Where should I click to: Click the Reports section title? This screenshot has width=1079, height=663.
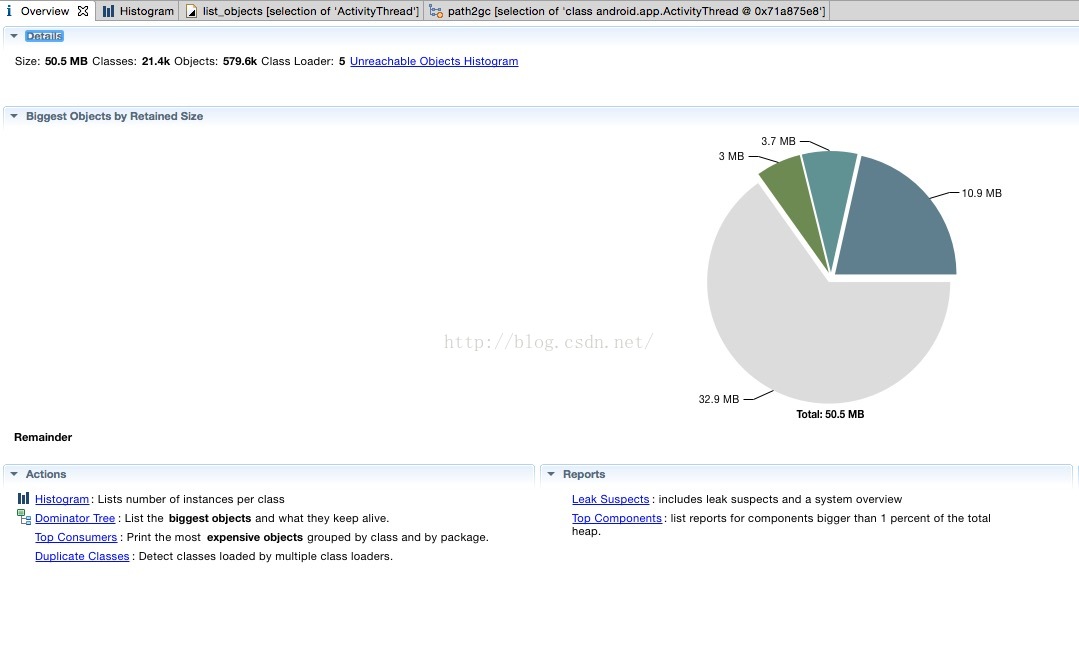pyautogui.click(x=584, y=474)
